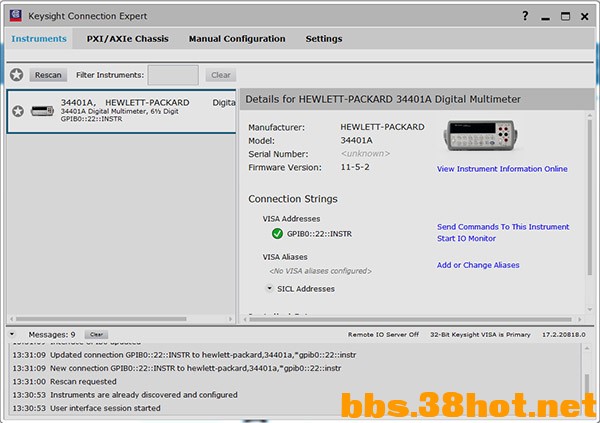Close the Keysight Connection Expert window
The image size is (600, 423).
[x=584, y=16]
